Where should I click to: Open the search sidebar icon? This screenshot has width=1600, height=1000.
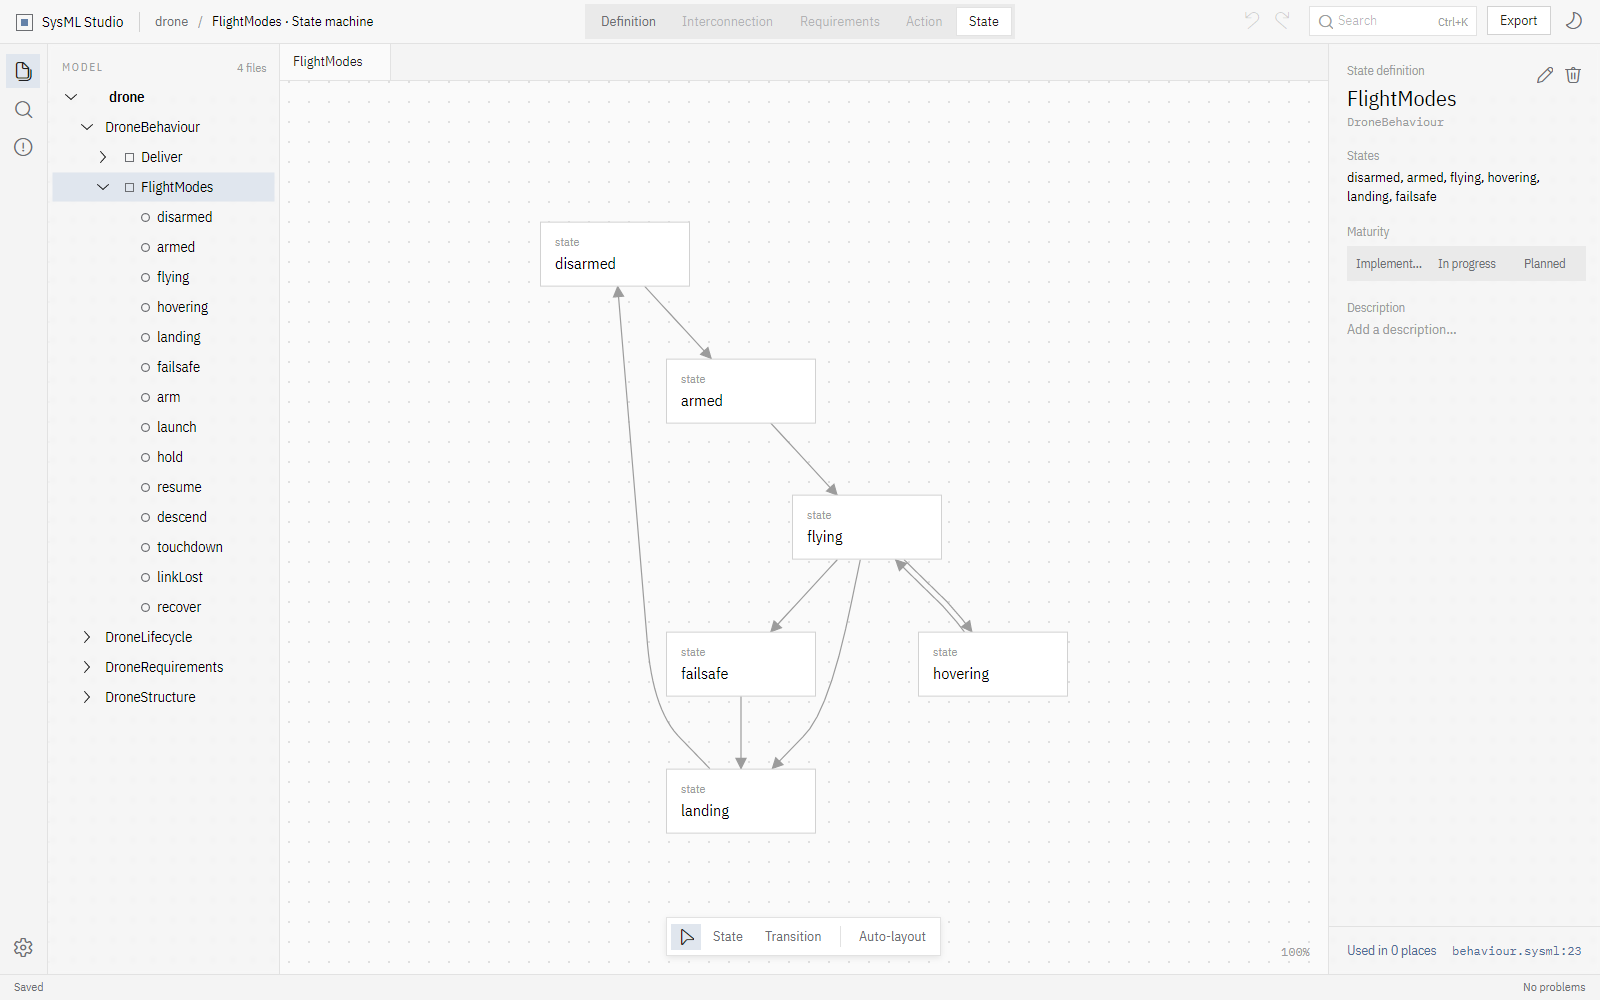click(23, 109)
